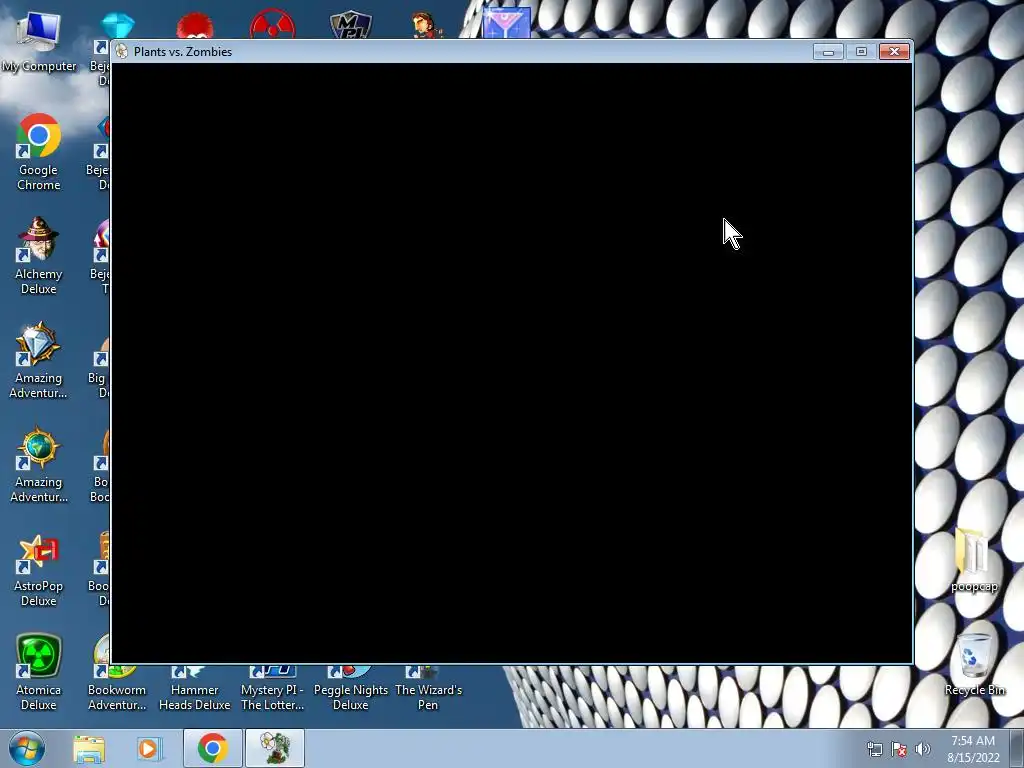
Task: Open the volume speaker tray icon
Action: [x=923, y=749]
